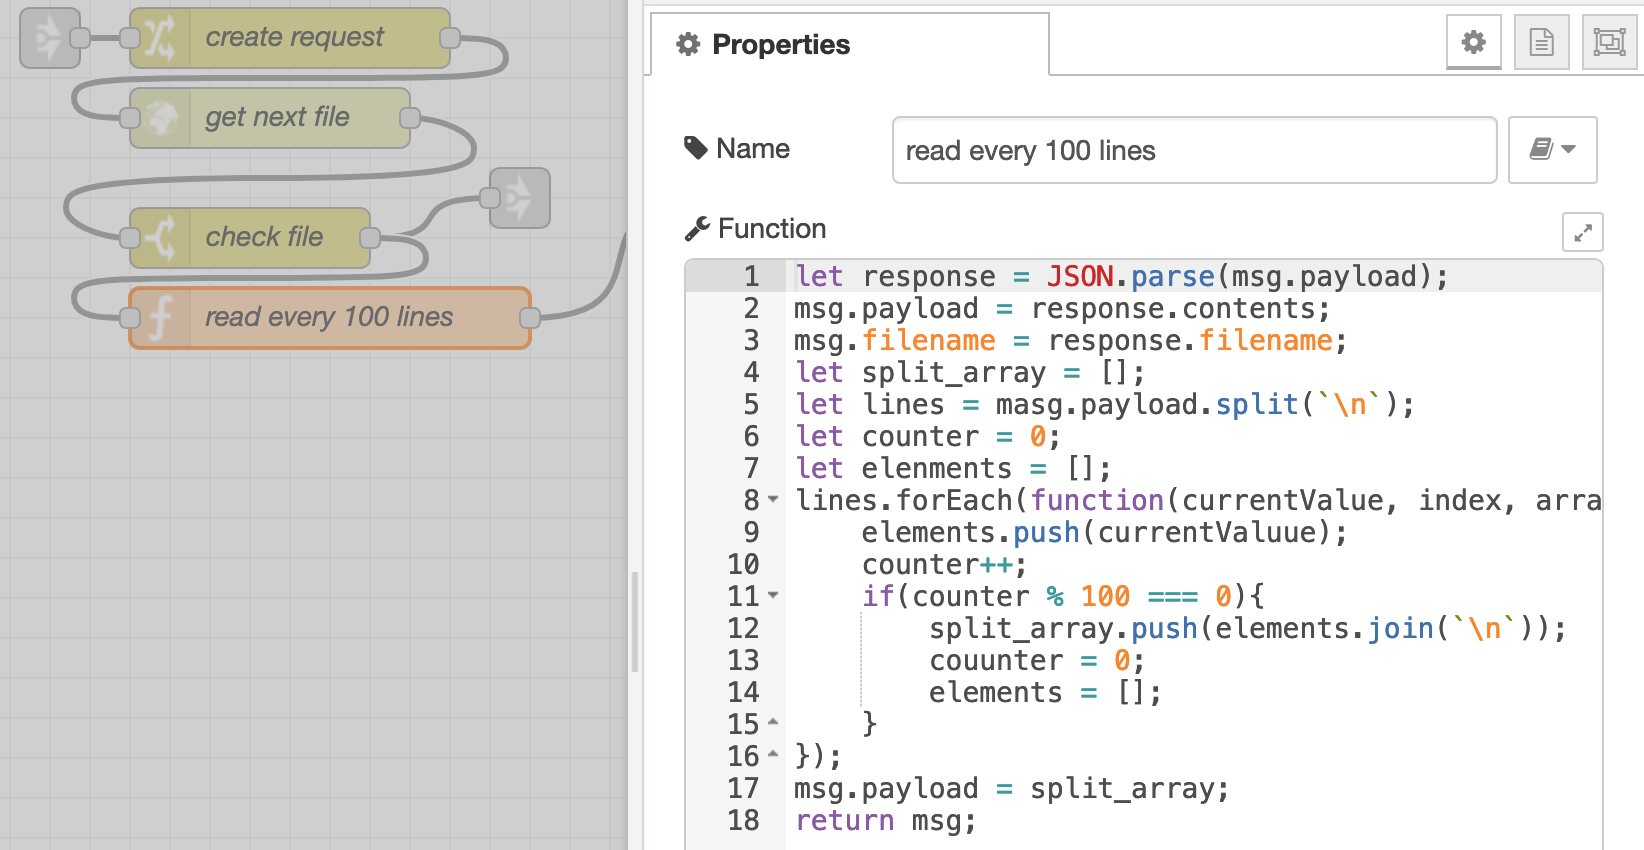Screen dimensions: 1644x850
Task: Click the shuffle icon on create request node
Action: click(x=160, y=38)
